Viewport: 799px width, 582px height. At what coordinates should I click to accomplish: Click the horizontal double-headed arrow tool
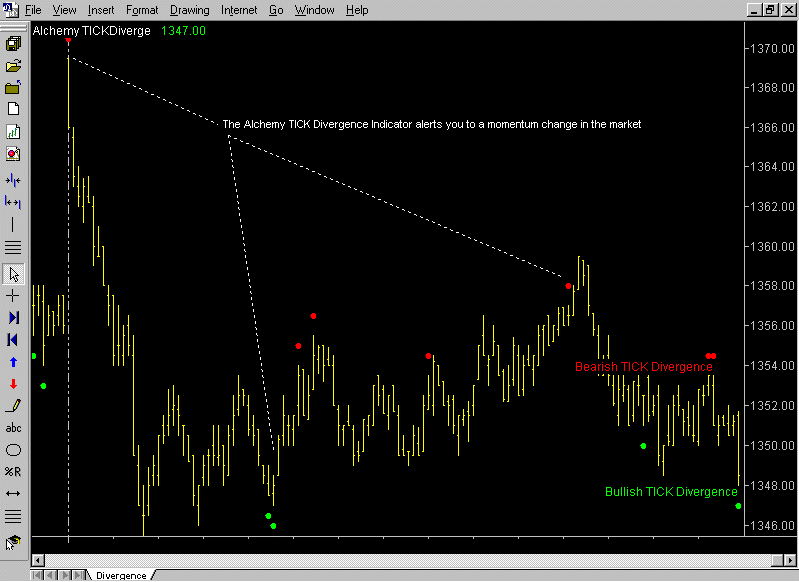(x=13, y=493)
